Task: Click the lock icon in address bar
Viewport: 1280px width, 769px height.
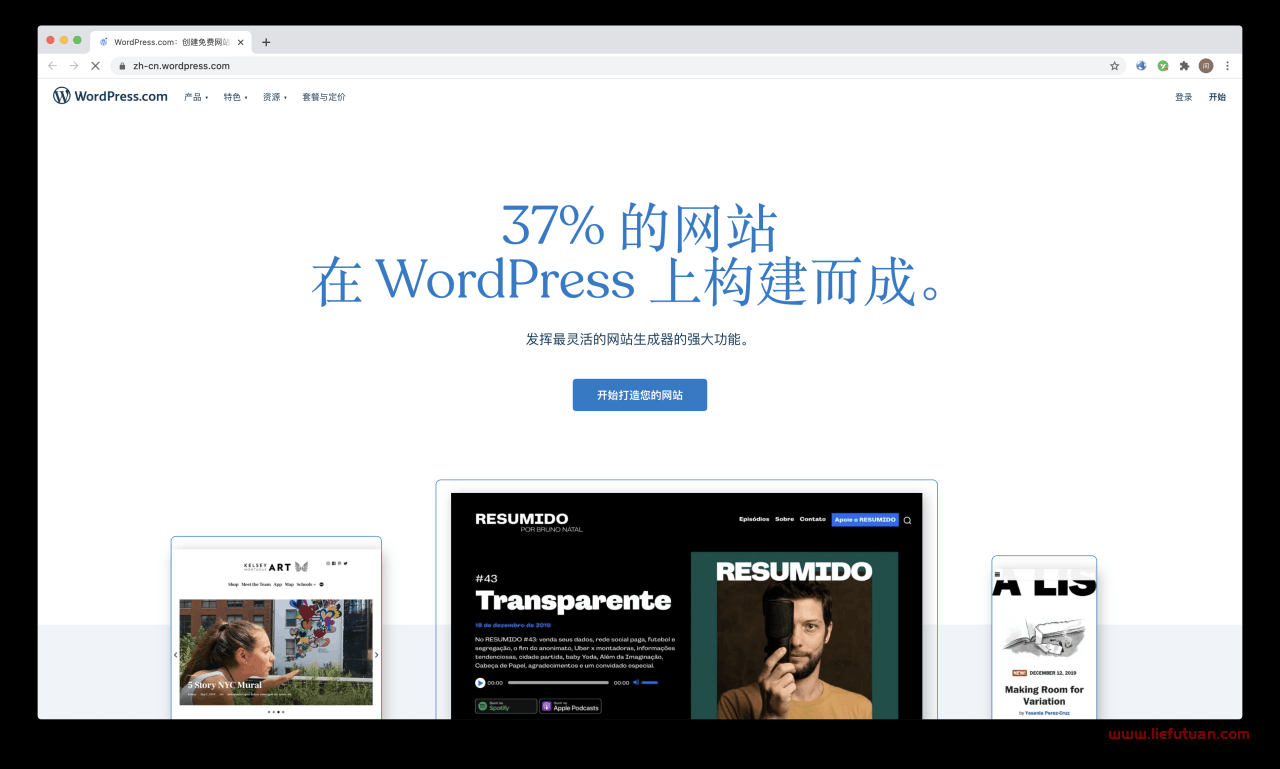Action: tap(123, 66)
